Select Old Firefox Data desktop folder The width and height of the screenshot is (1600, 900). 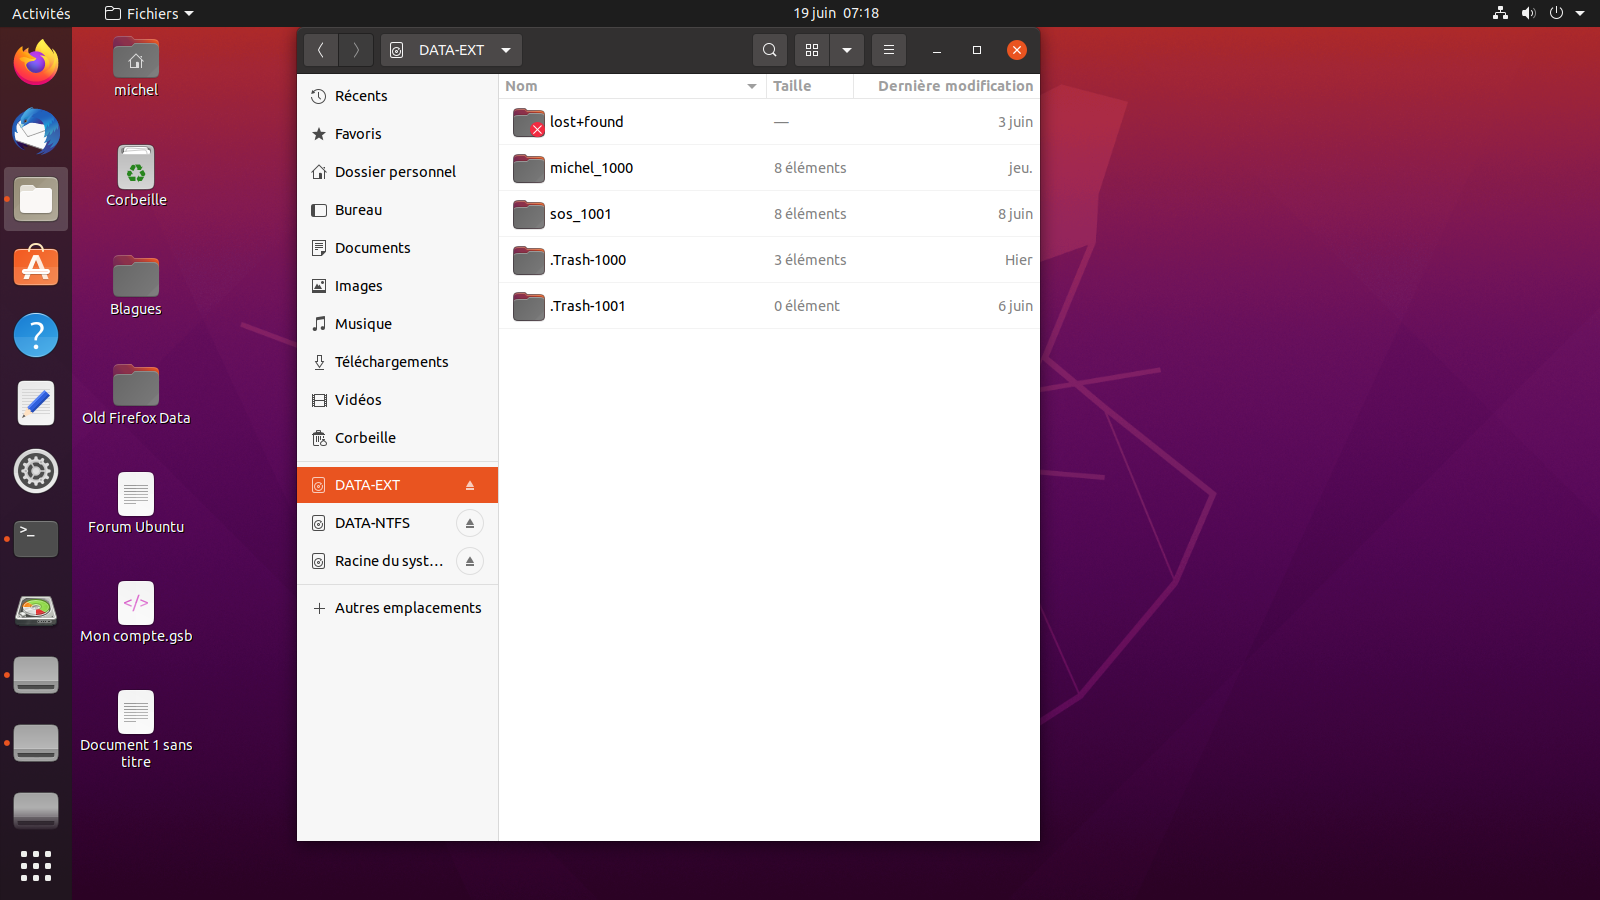pos(136,395)
